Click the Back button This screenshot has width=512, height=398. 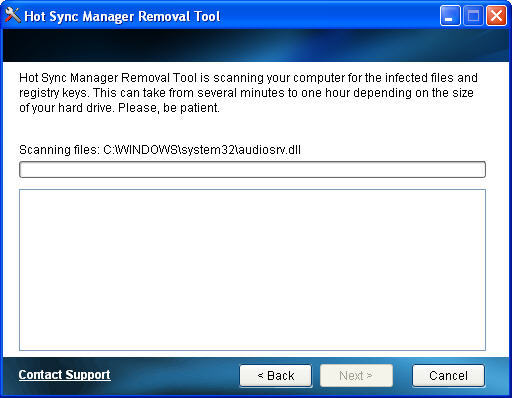[276, 376]
